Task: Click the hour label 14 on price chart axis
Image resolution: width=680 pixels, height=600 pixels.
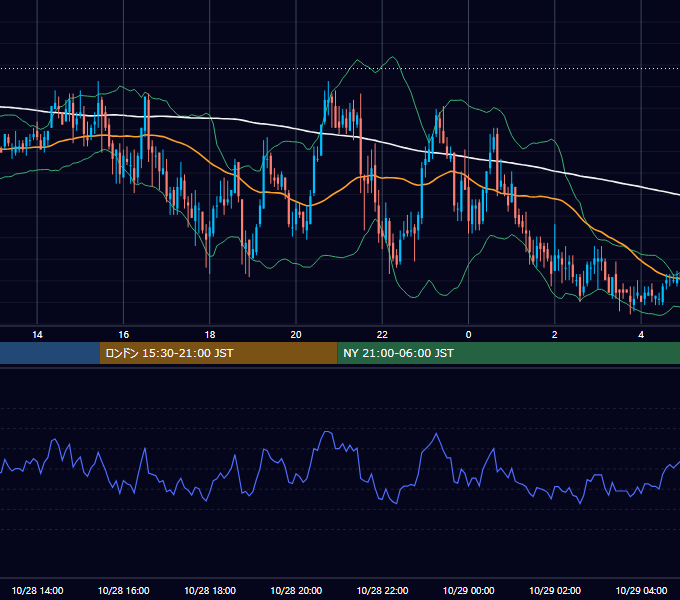Action: point(37,335)
